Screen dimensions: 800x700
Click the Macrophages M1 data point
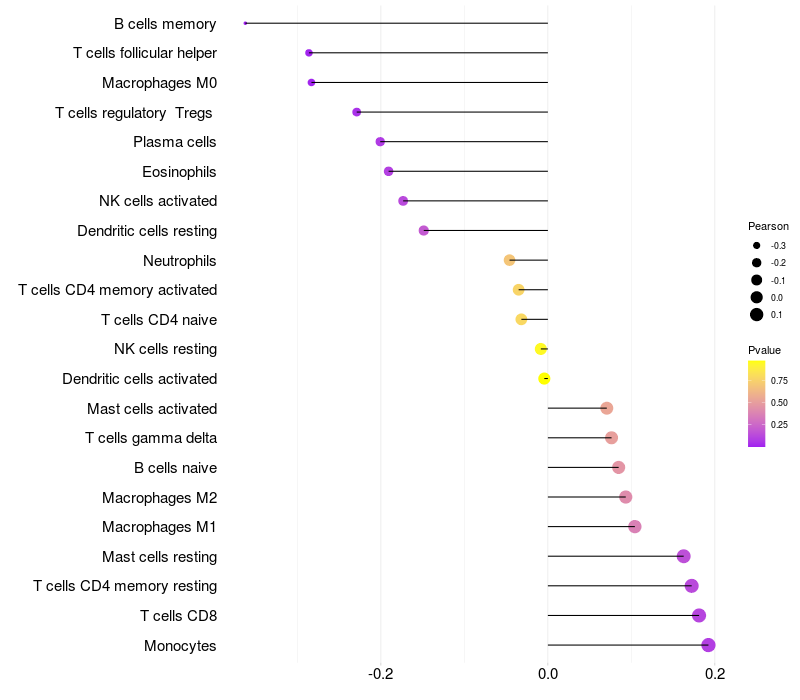click(634, 527)
